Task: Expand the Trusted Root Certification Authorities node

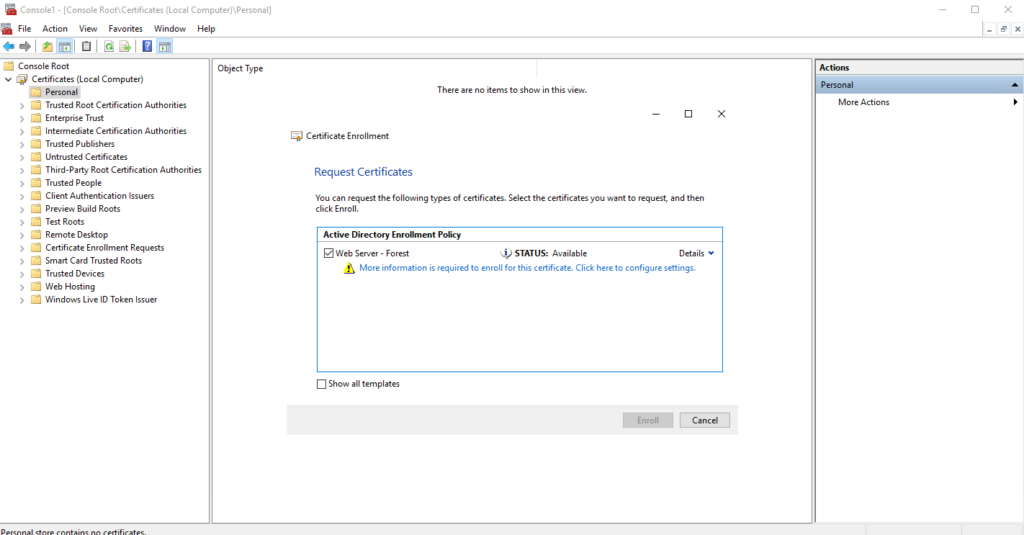Action: click(x=22, y=105)
